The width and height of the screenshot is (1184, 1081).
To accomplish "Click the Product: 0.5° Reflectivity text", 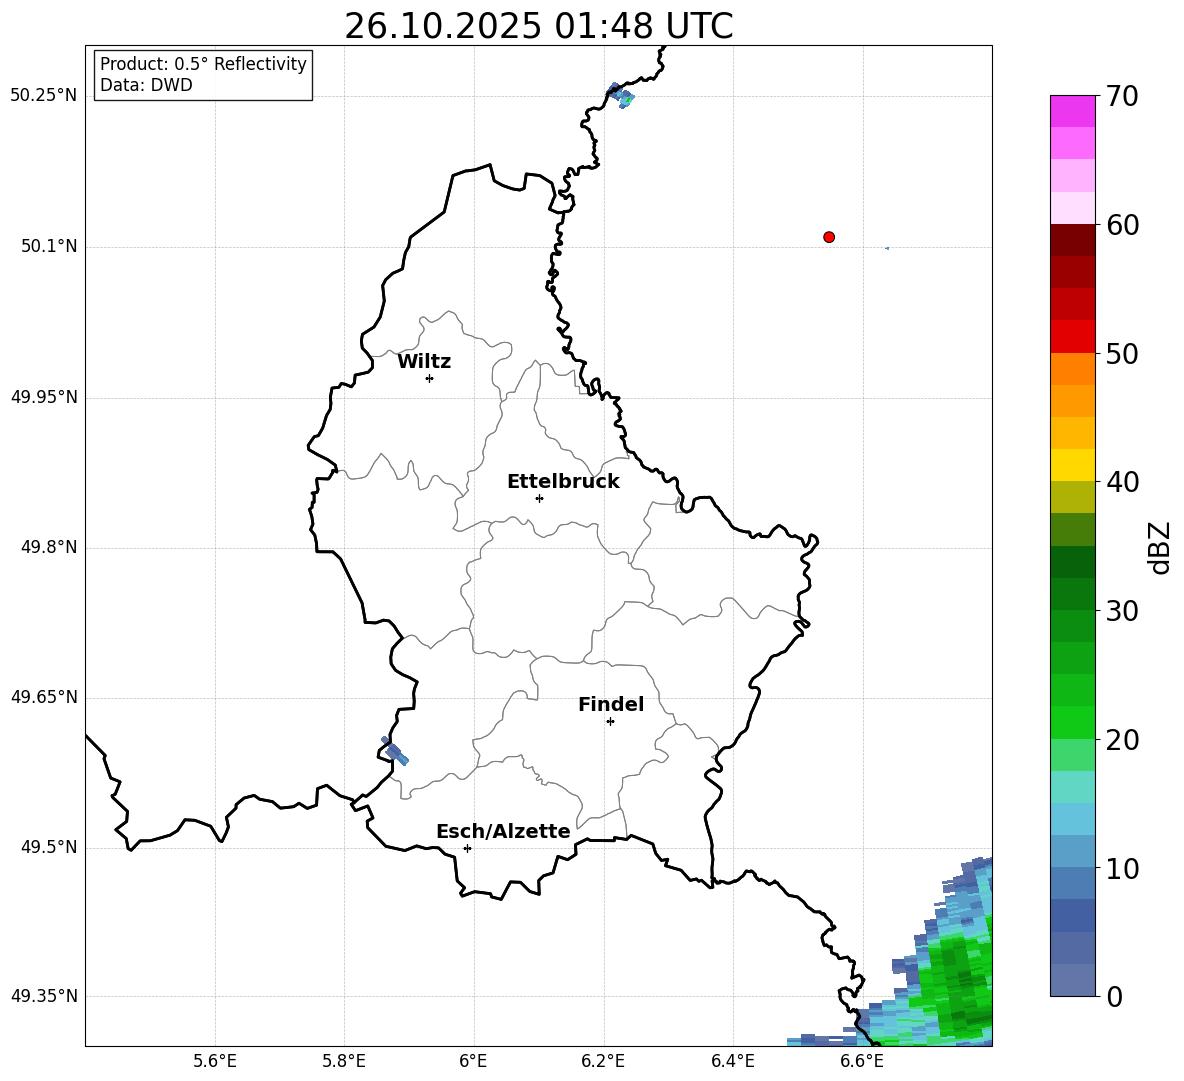I will 203,64.
